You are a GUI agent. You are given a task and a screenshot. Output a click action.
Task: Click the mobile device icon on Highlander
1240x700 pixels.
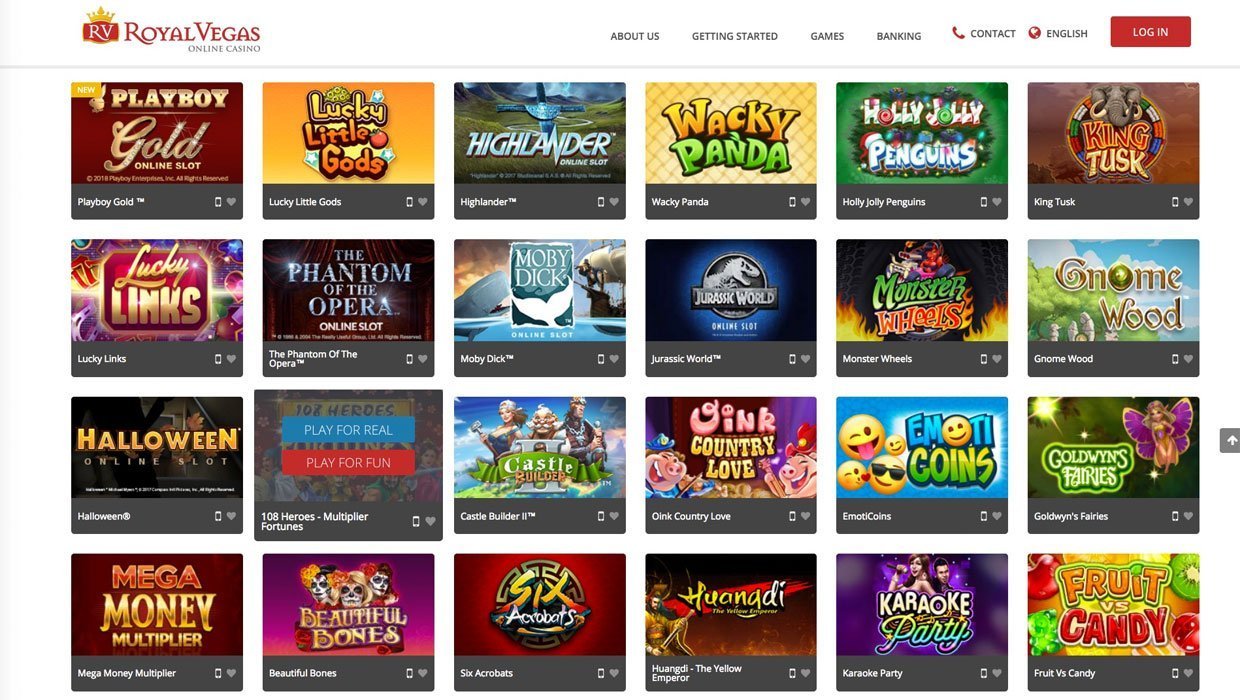click(601, 202)
